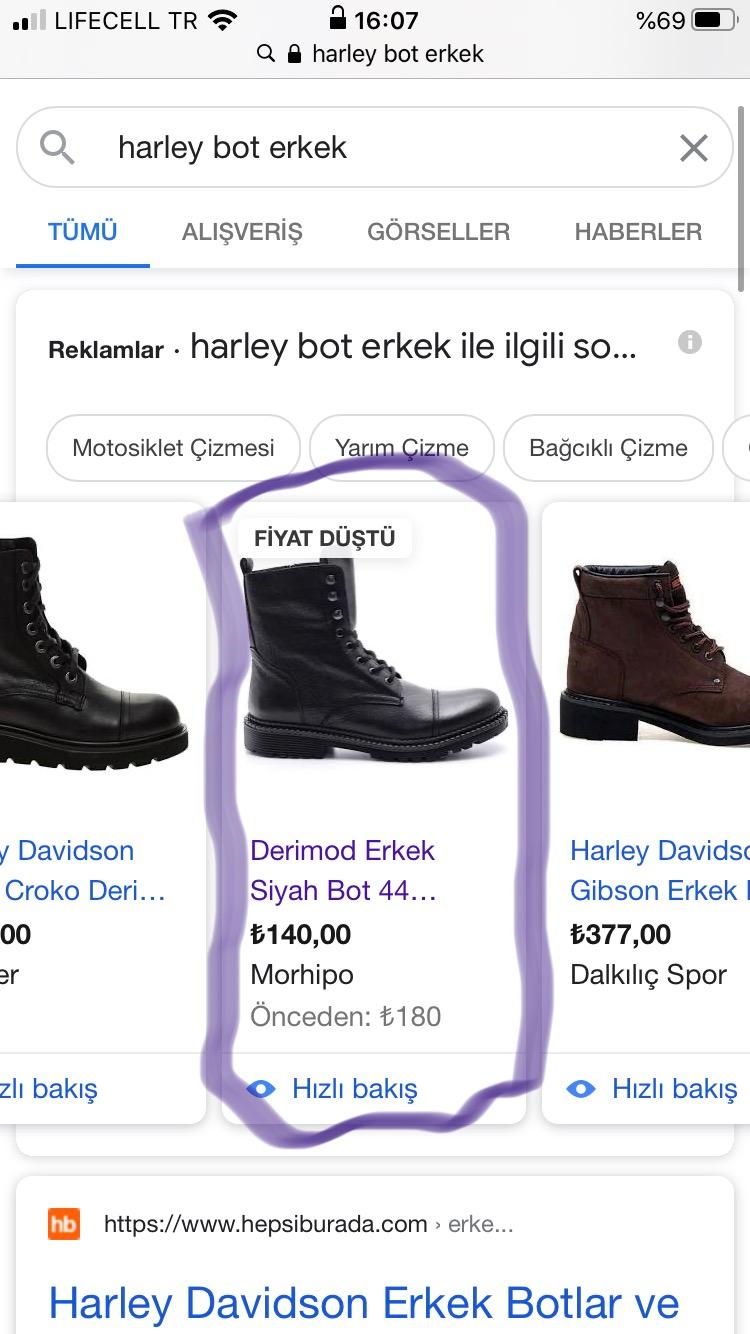The height and width of the screenshot is (1334, 750).
Task: Open the HABERLER tab
Action: [x=638, y=232]
